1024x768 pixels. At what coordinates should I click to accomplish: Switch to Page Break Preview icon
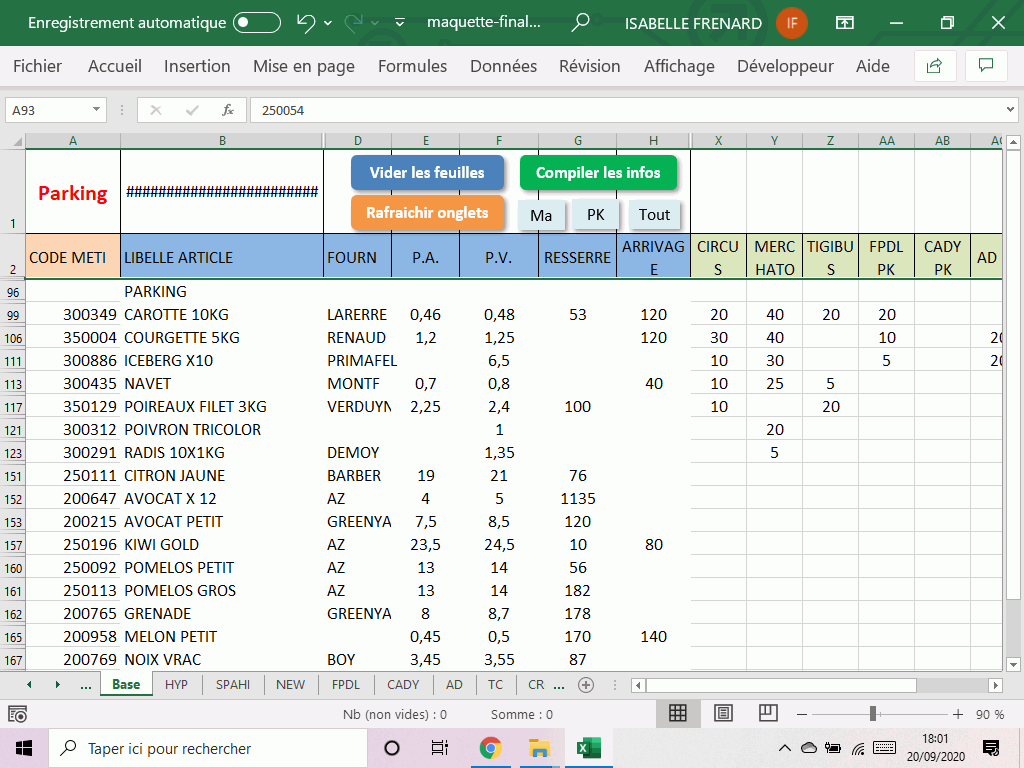coord(768,714)
